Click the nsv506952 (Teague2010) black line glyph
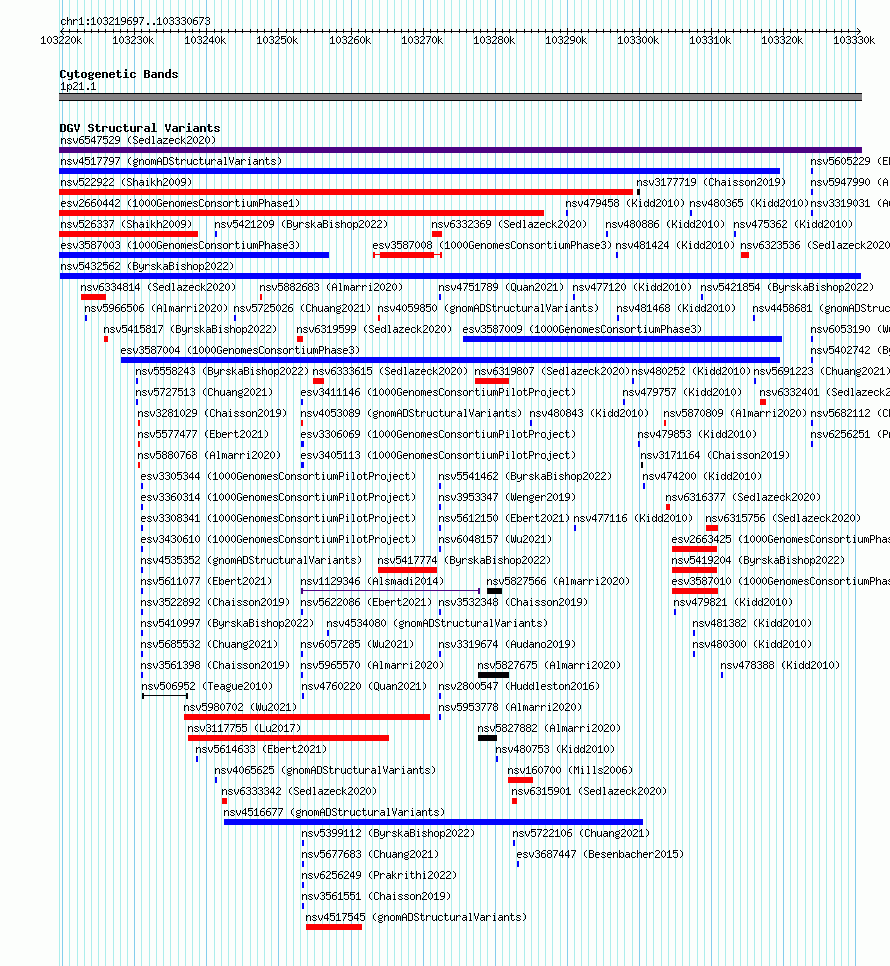Image resolution: width=890 pixels, height=966 pixels. click(x=165, y=696)
